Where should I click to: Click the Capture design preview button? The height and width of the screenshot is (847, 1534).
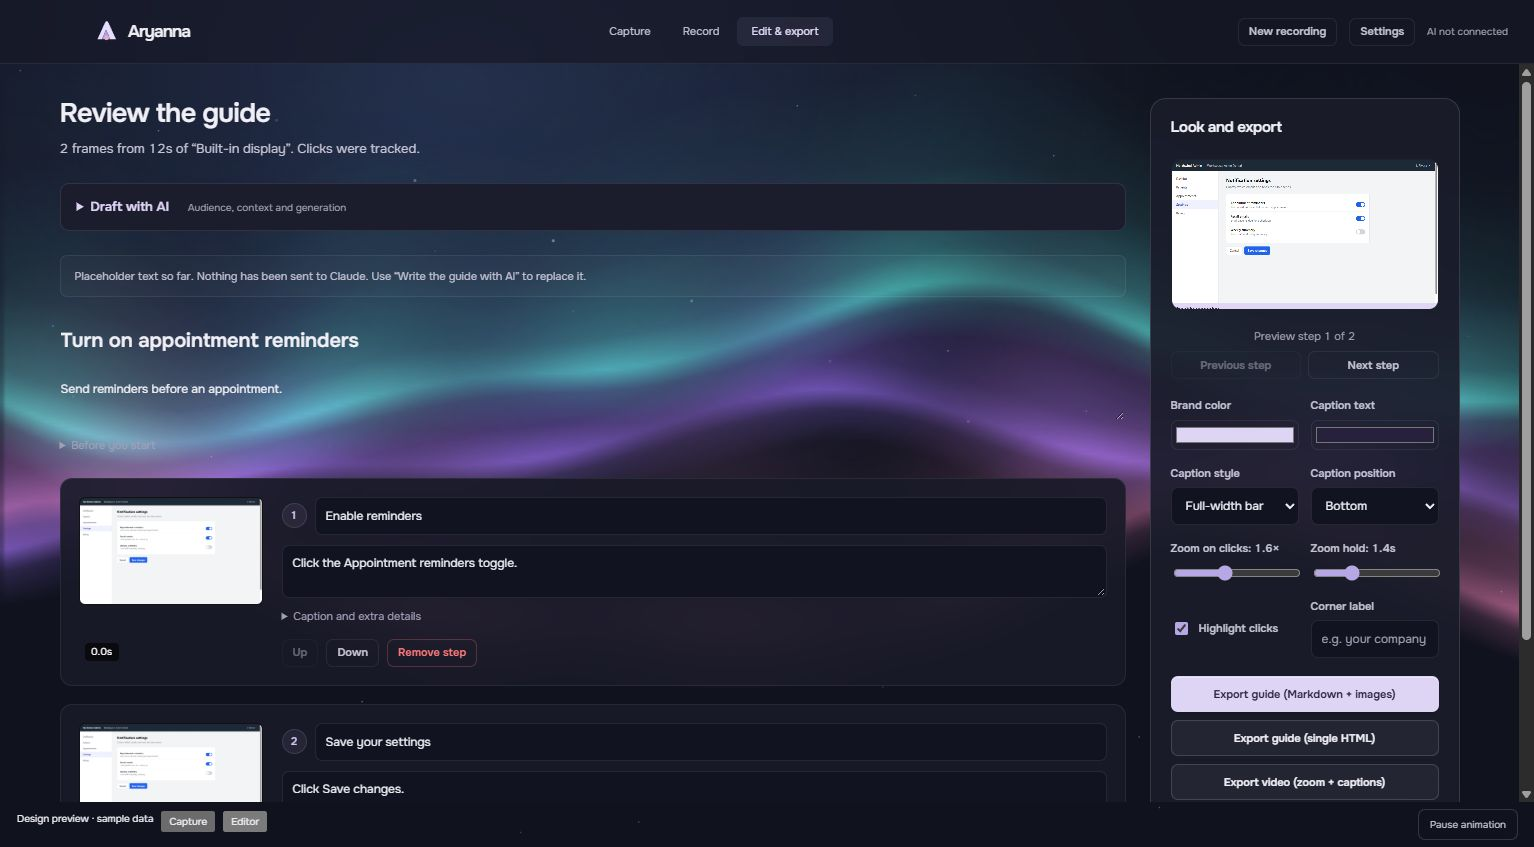click(188, 822)
